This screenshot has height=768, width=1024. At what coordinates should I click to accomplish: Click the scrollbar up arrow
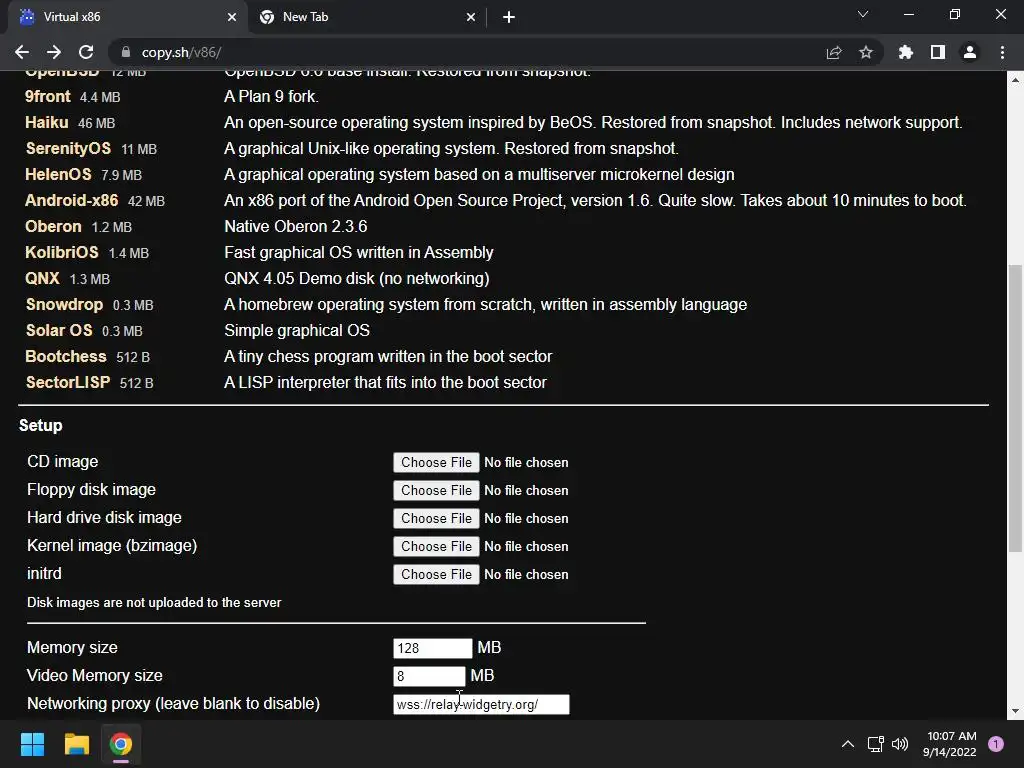[x=1015, y=80]
